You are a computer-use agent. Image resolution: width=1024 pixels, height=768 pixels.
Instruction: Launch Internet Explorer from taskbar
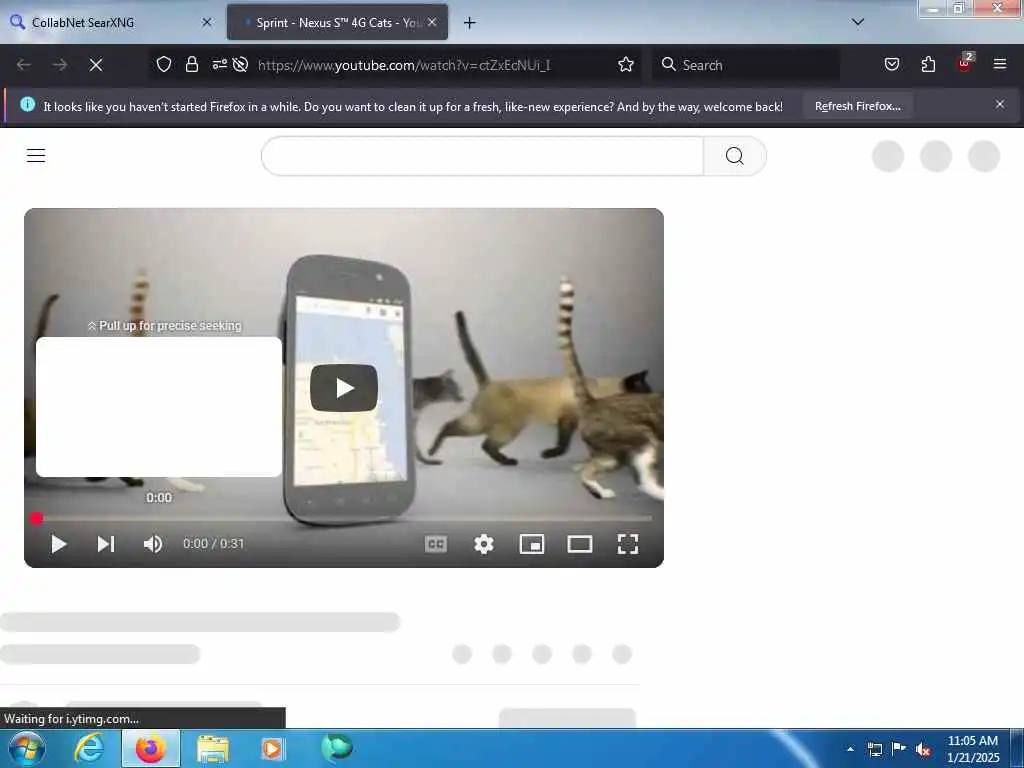pos(88,748)
